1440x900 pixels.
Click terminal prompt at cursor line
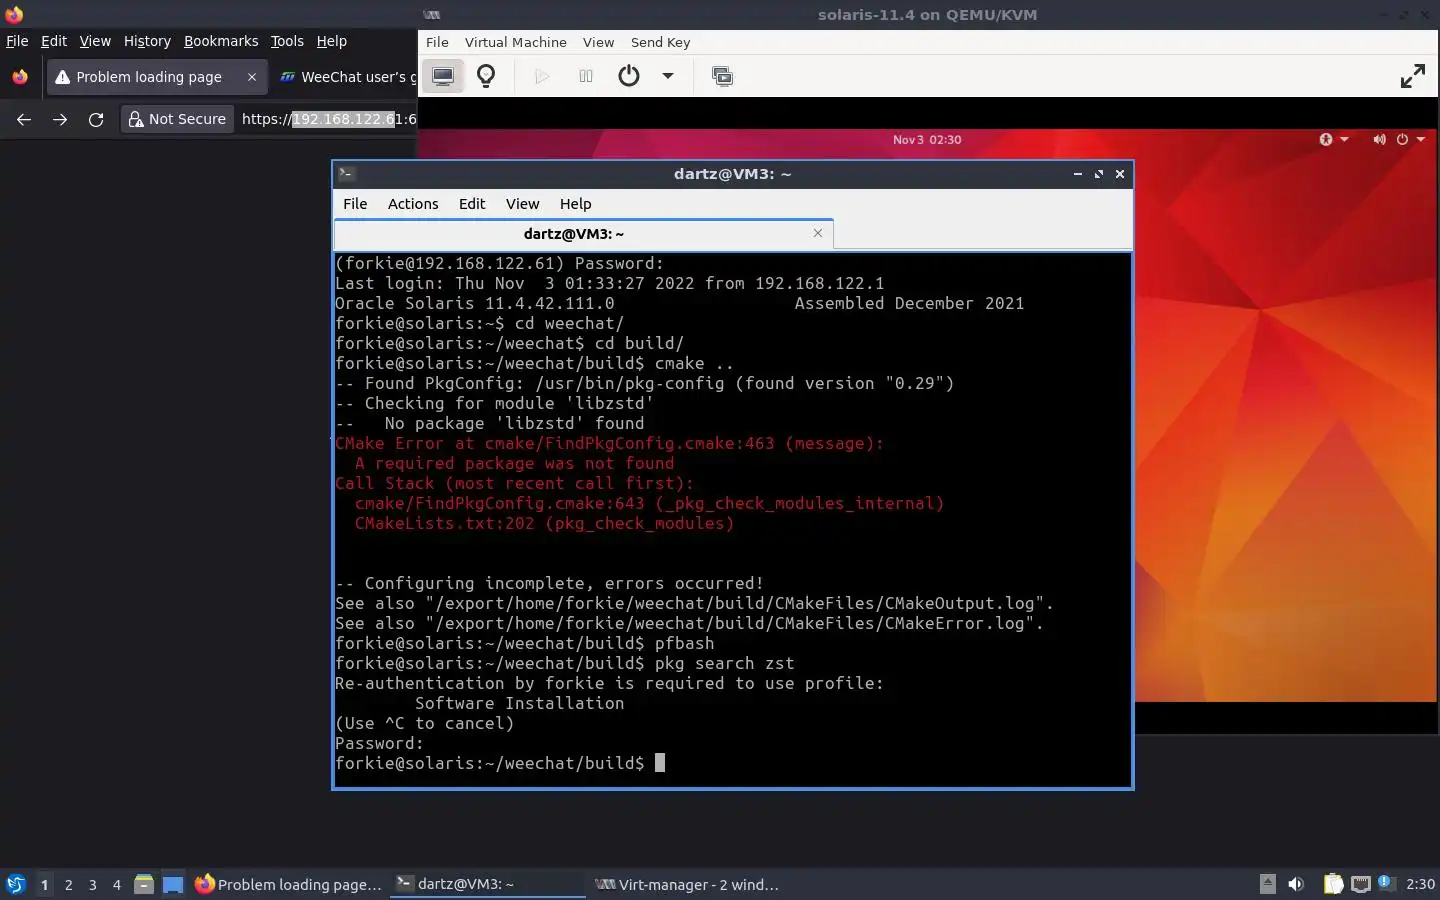(x=500, y=763)
